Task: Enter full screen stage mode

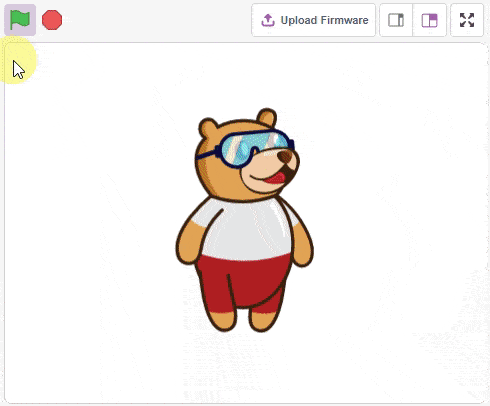Action: click(x=467, y=20)
